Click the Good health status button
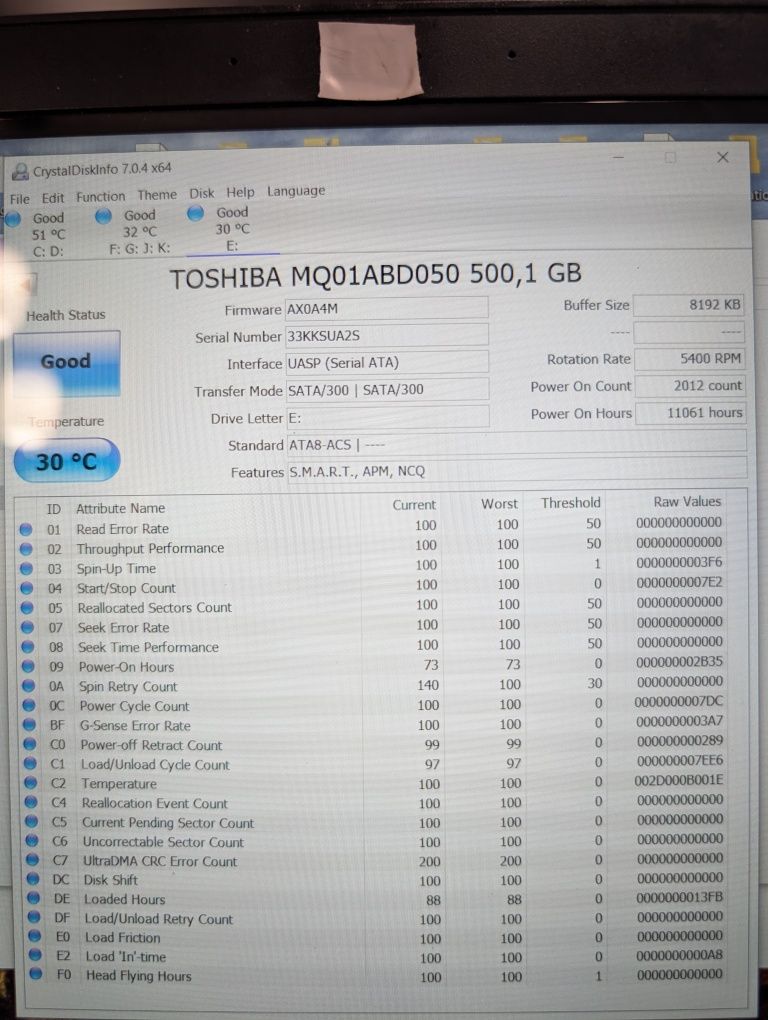Screen dimensions: 768x1020 pos(66,363)
